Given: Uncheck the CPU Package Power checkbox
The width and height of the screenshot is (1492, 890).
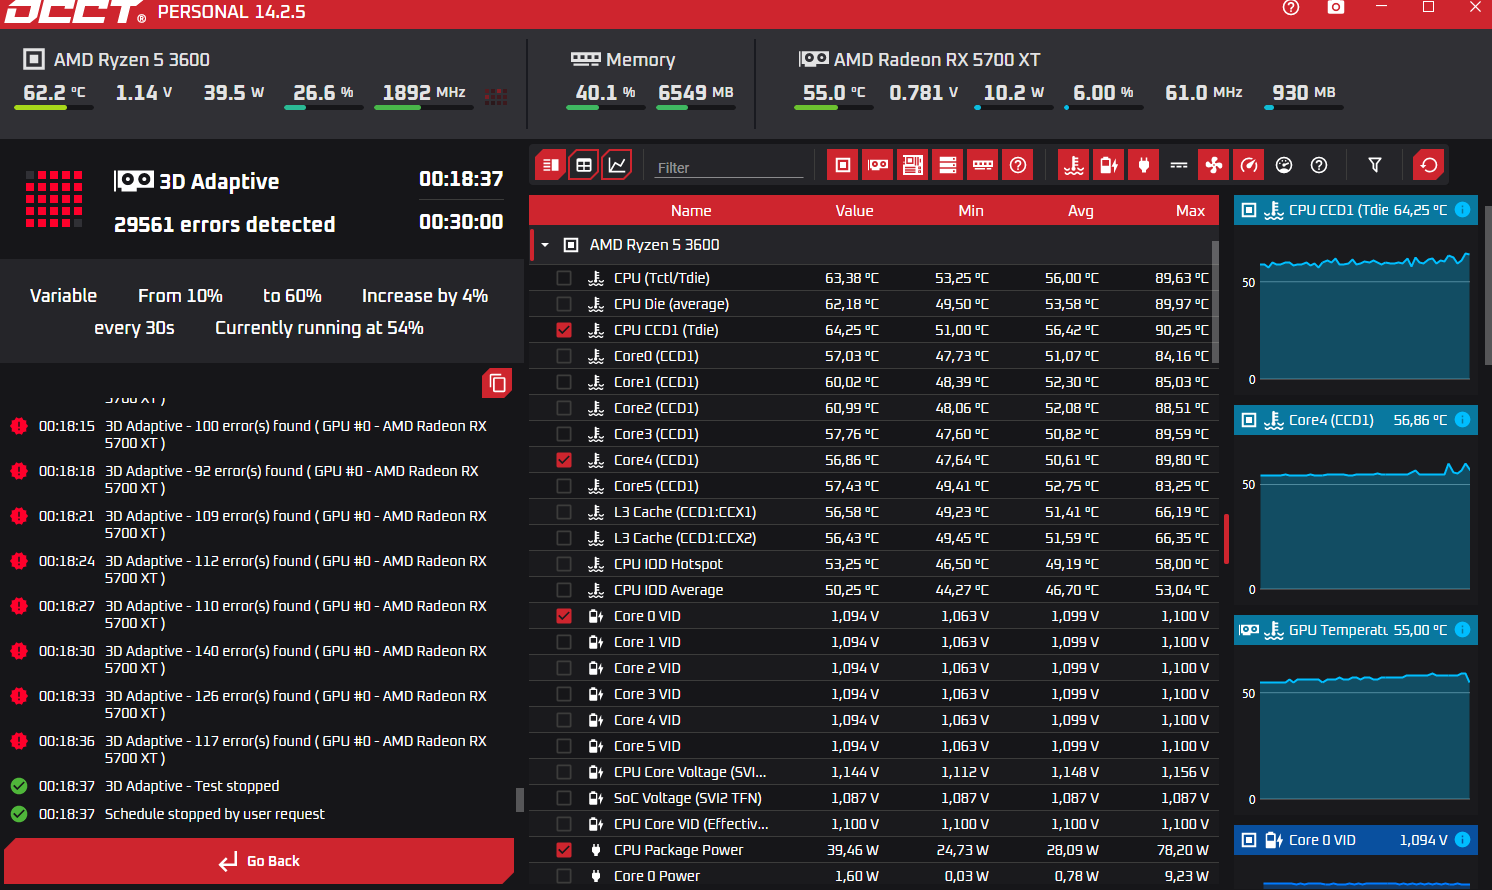Looking at the screenshot, I should (x=564, y=850).
